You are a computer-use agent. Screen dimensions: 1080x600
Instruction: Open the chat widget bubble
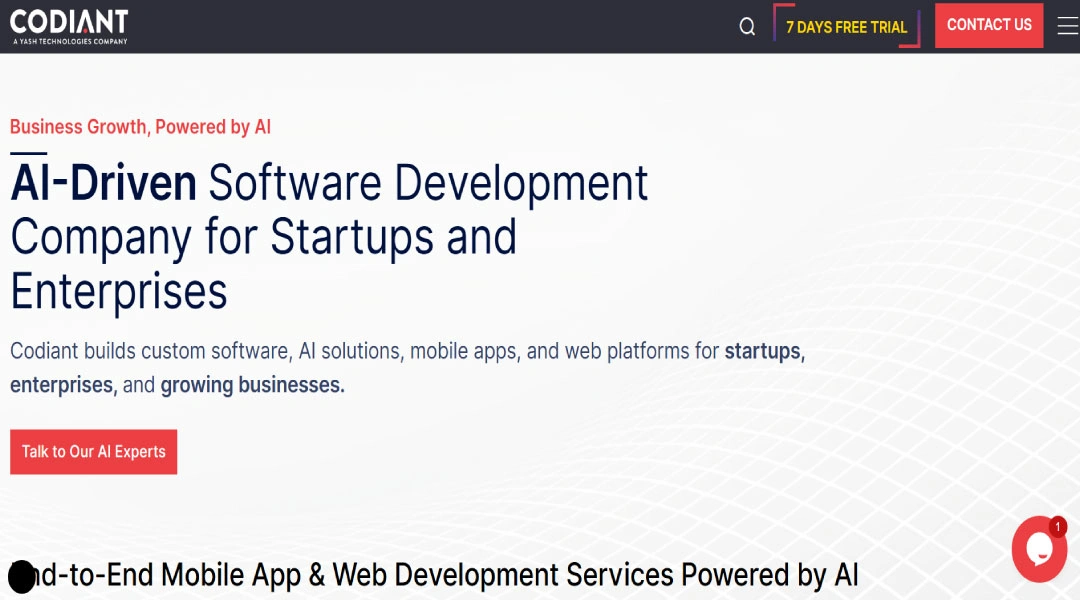pos(1039,549)
